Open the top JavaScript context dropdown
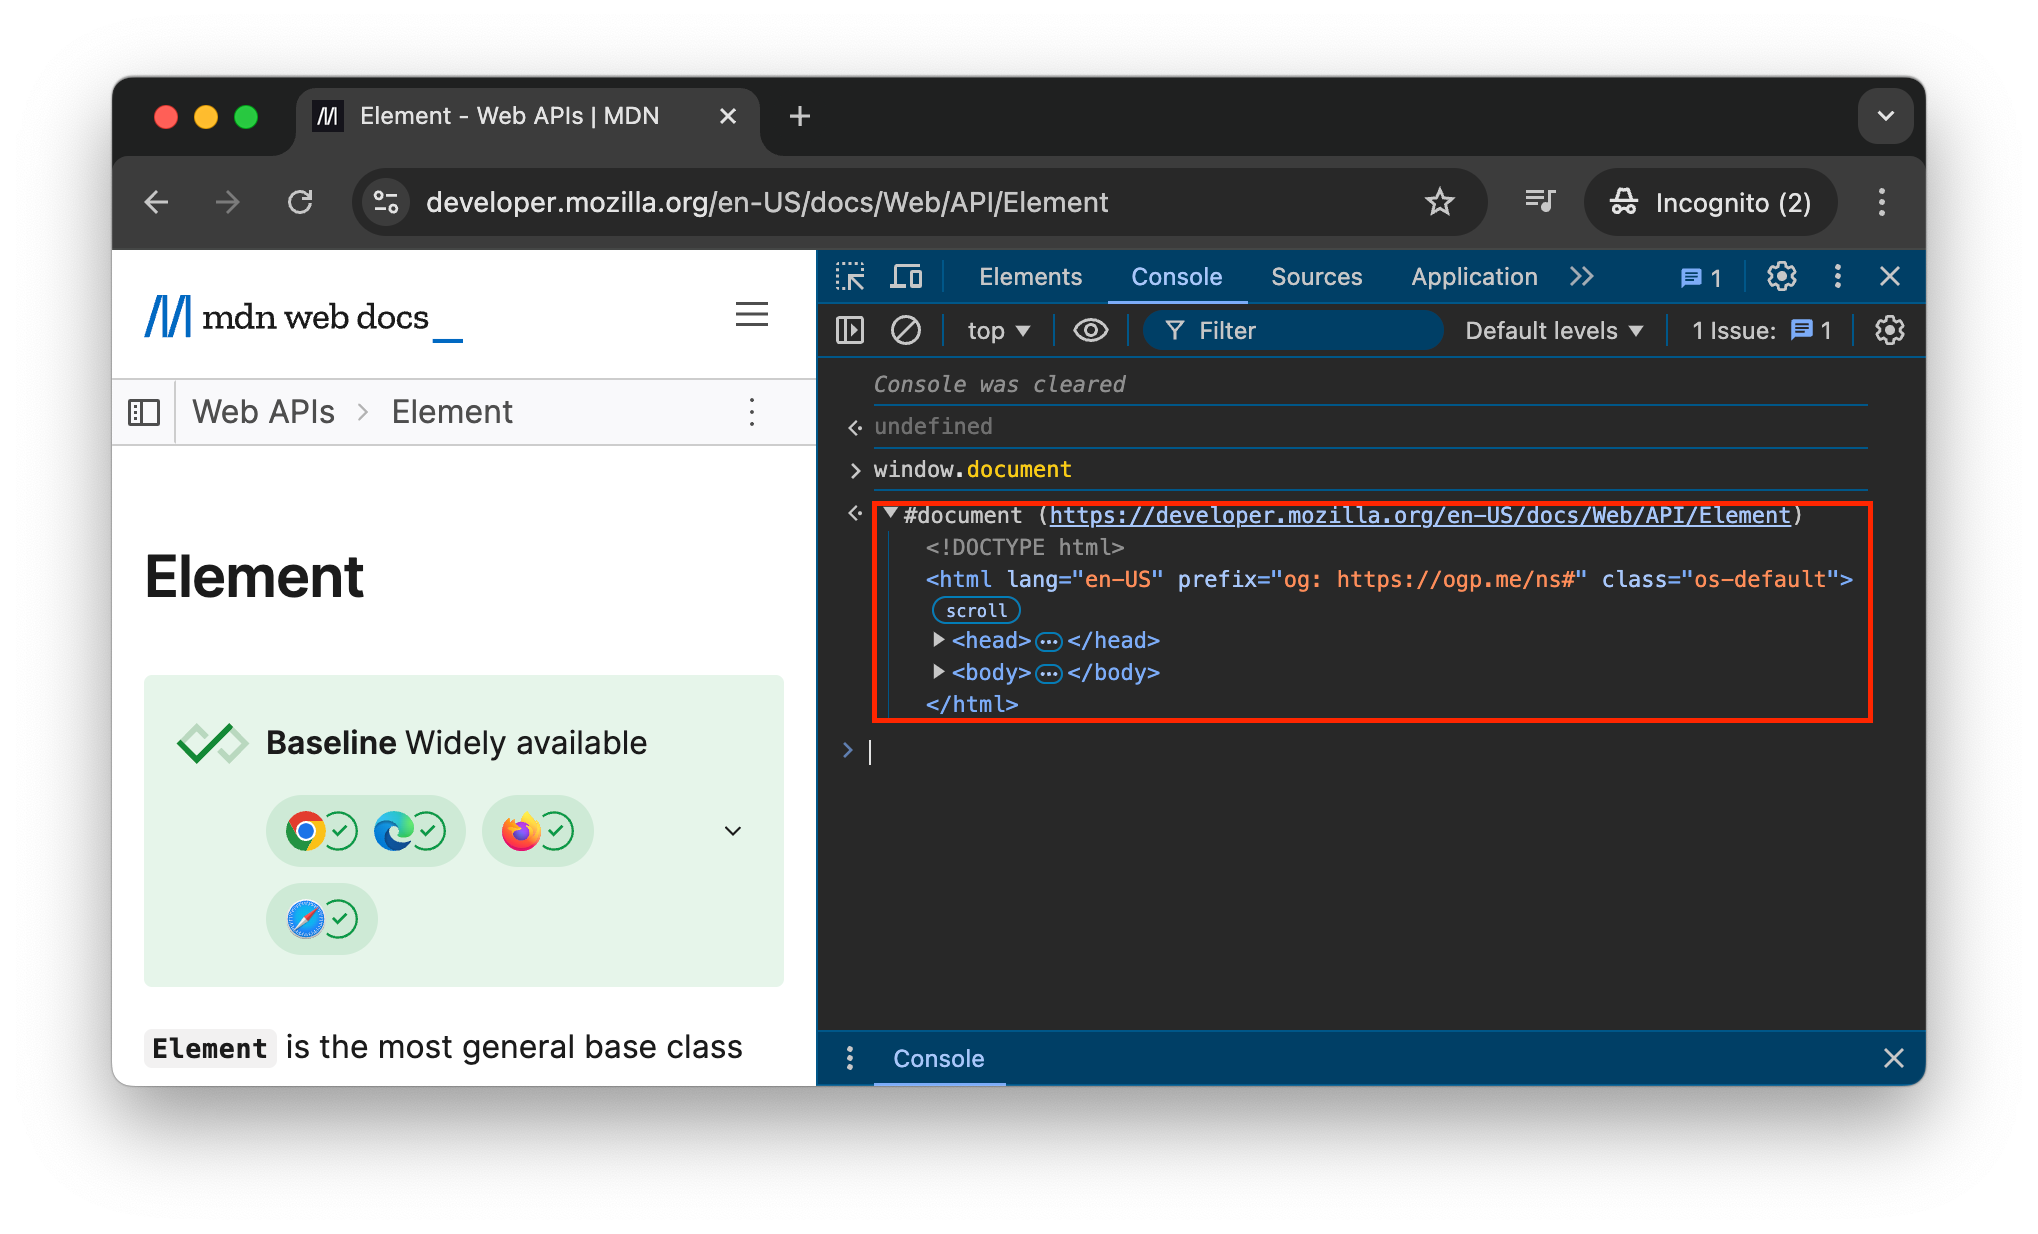The width and height of the screenshot is (2038, 1234). pyautogui.click(x=998, y=331)
